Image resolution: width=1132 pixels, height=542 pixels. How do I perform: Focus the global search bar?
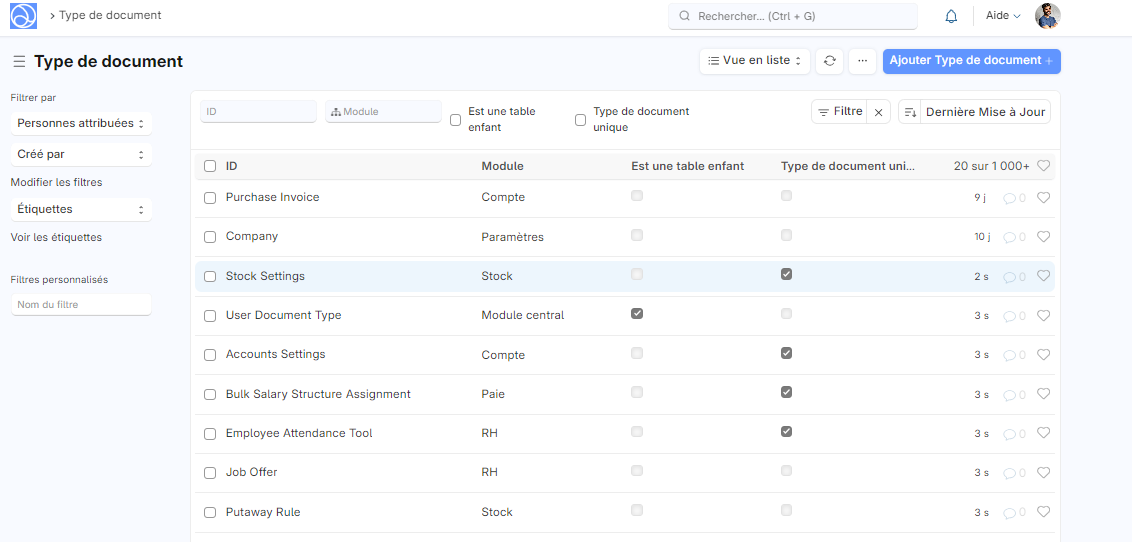click(x=793, y=16)
